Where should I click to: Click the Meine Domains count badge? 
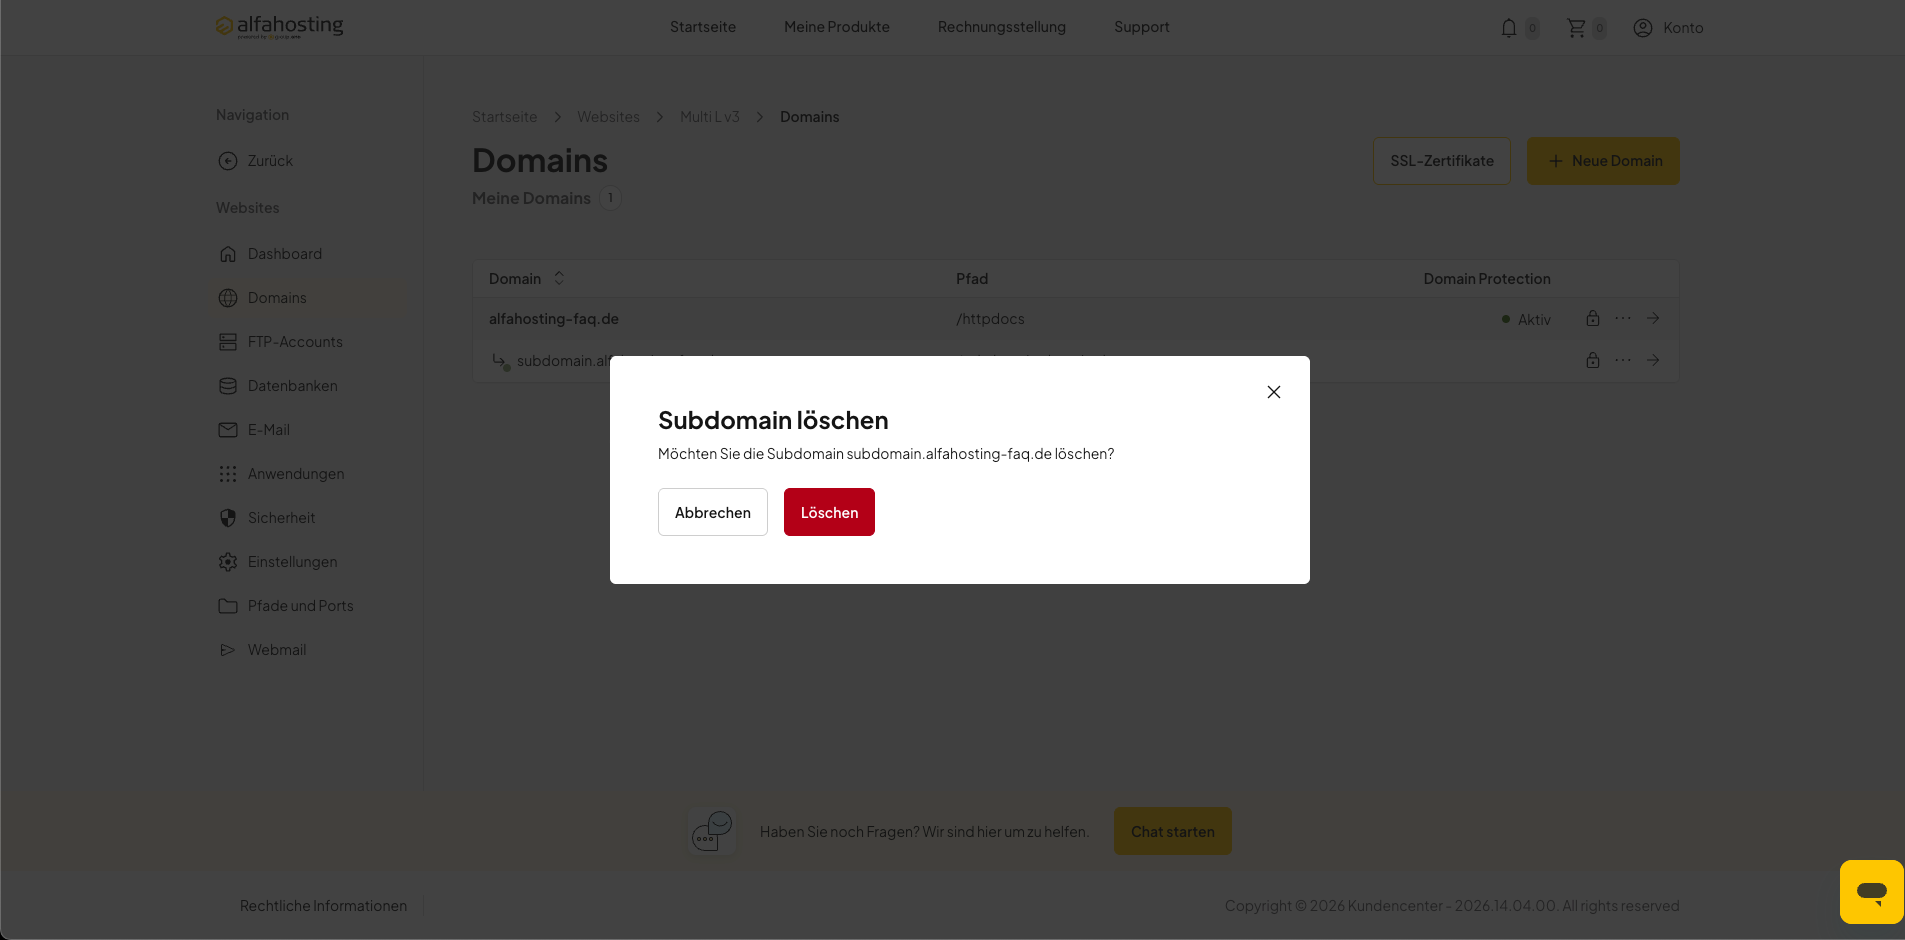point(610,198)
